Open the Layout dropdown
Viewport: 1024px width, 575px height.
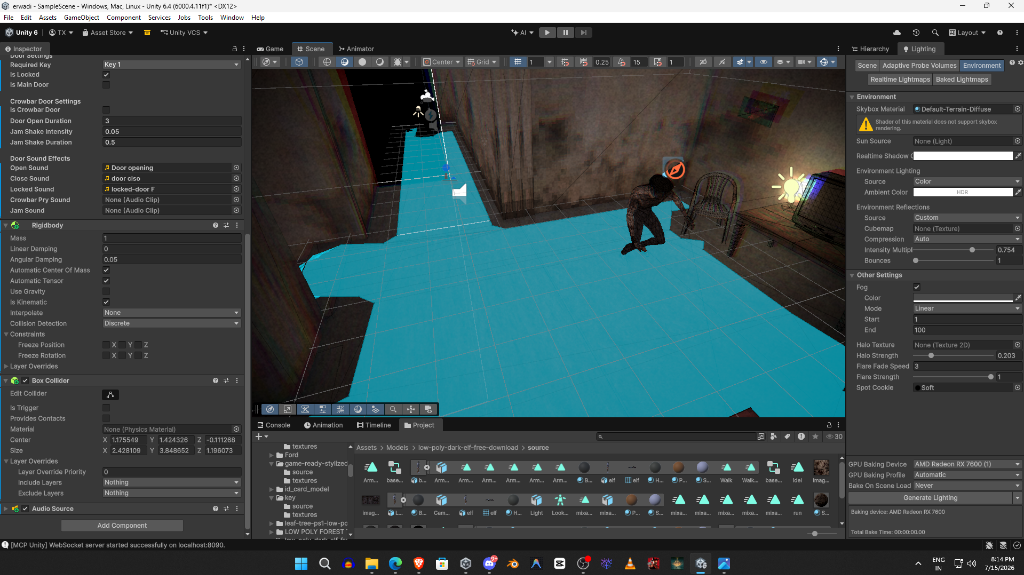(967, 32)
